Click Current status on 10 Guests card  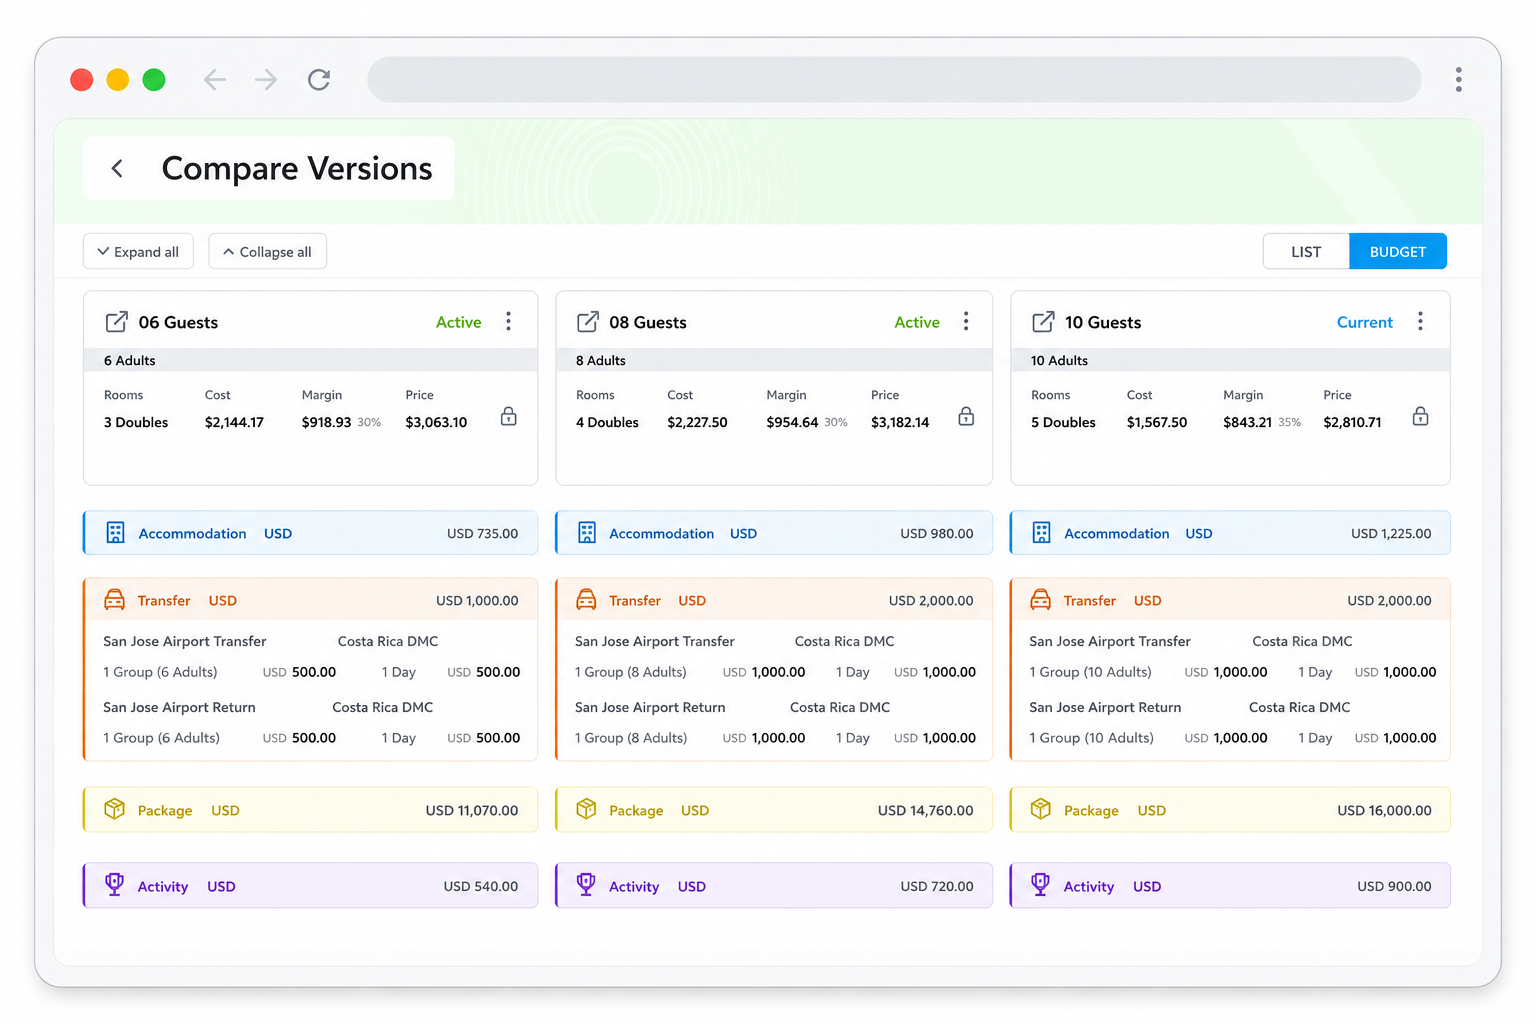click(x=1365, y=322)
